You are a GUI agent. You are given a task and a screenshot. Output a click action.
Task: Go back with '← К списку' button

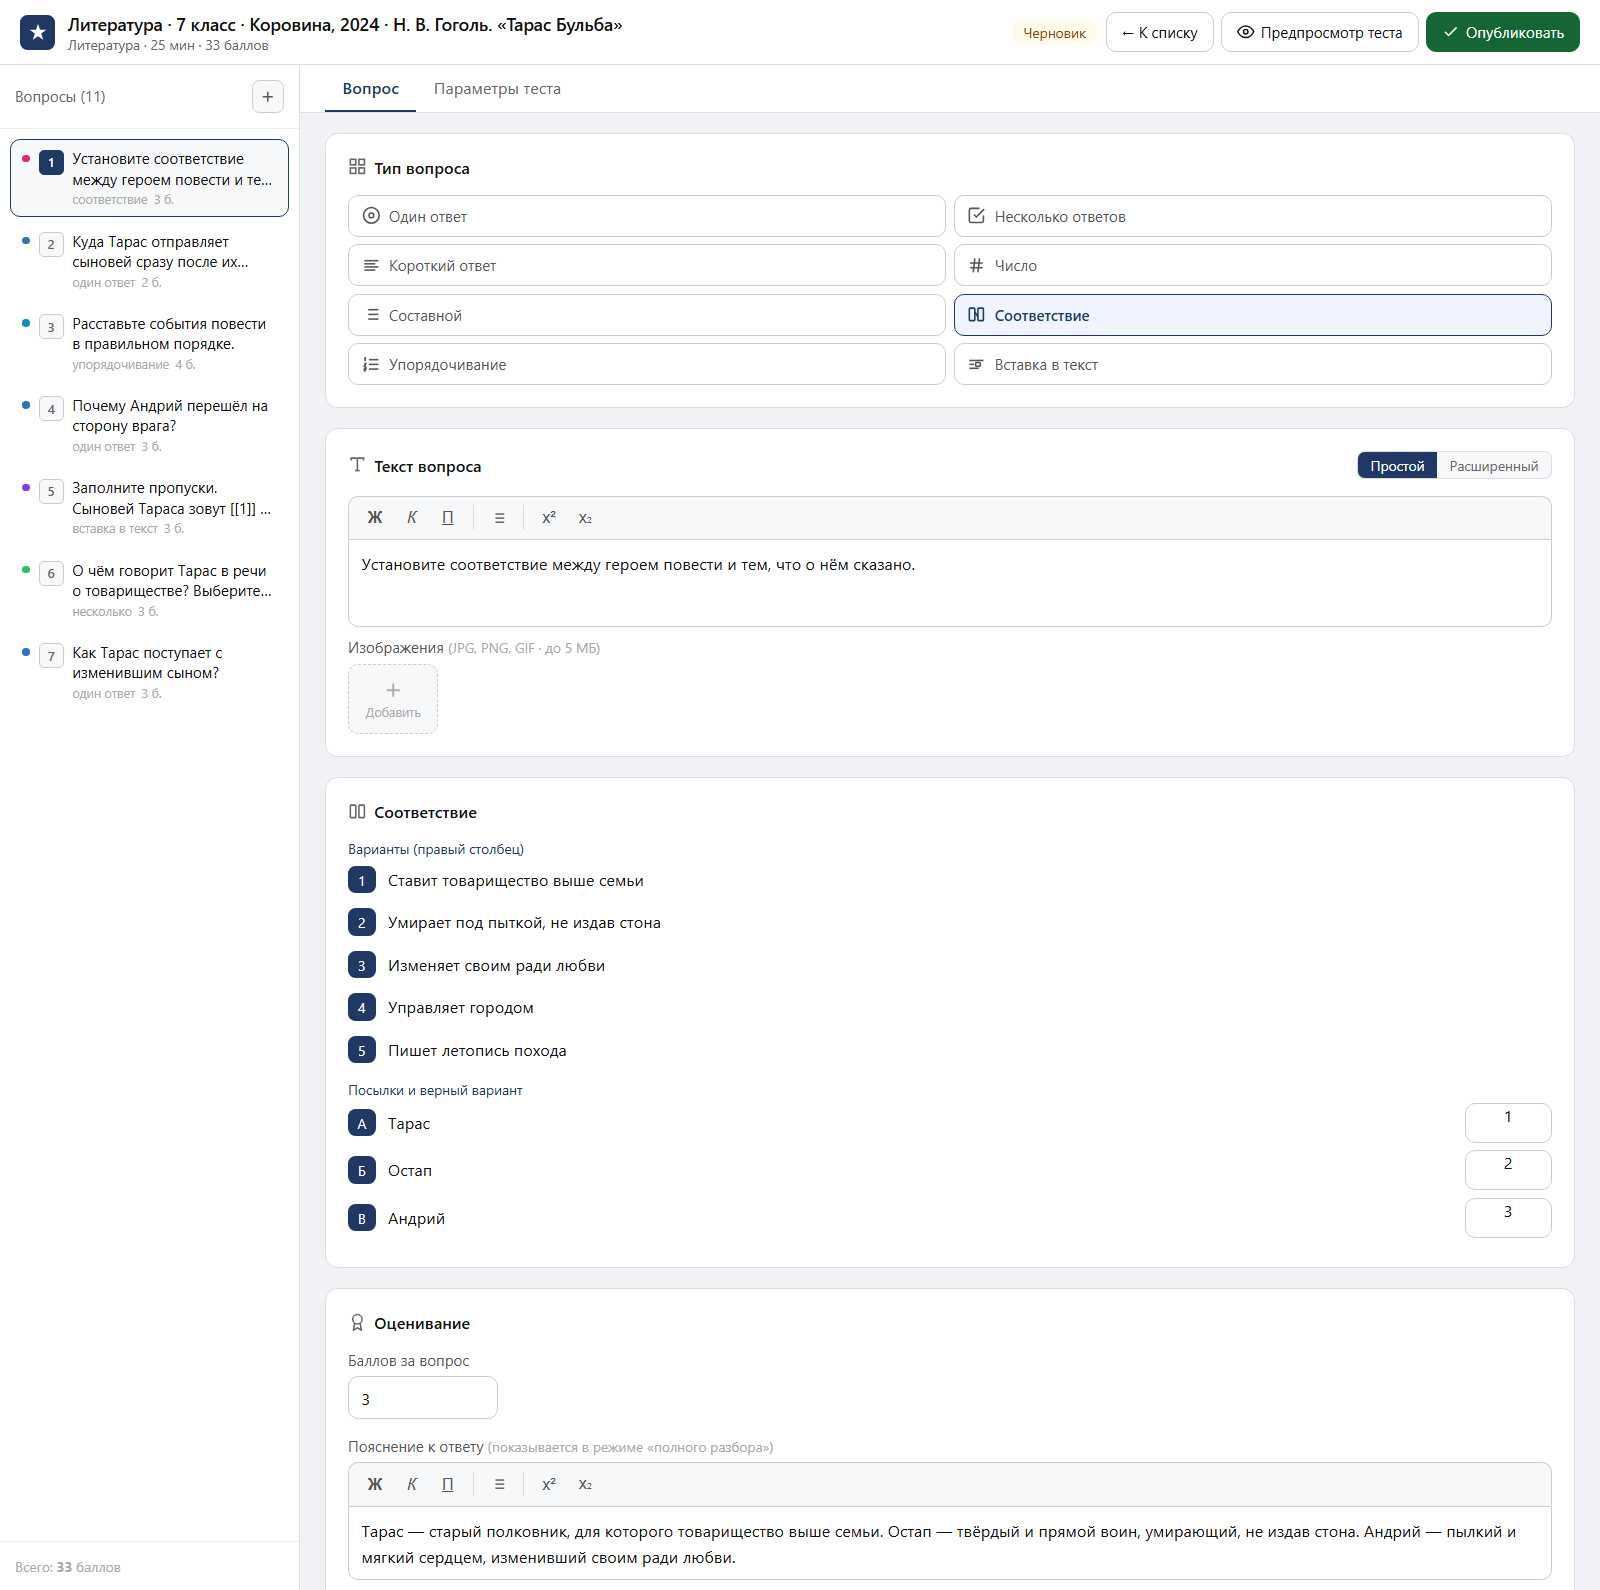(x=1159, y=32)
